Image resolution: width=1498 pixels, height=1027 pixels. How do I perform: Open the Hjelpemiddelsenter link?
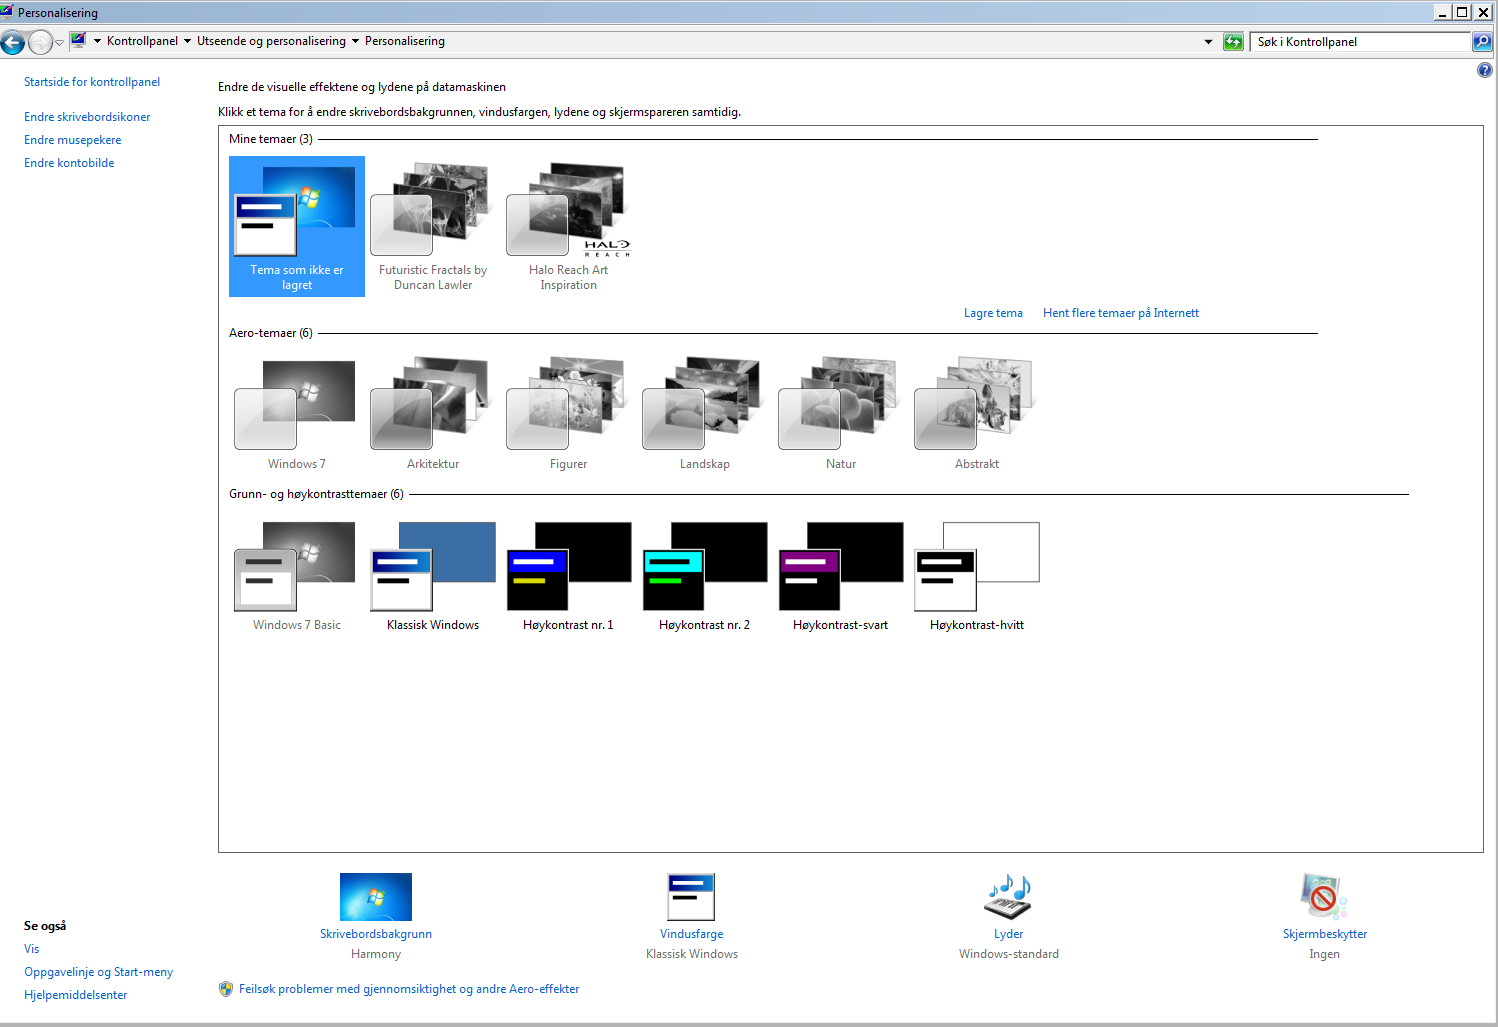[76, 995]
